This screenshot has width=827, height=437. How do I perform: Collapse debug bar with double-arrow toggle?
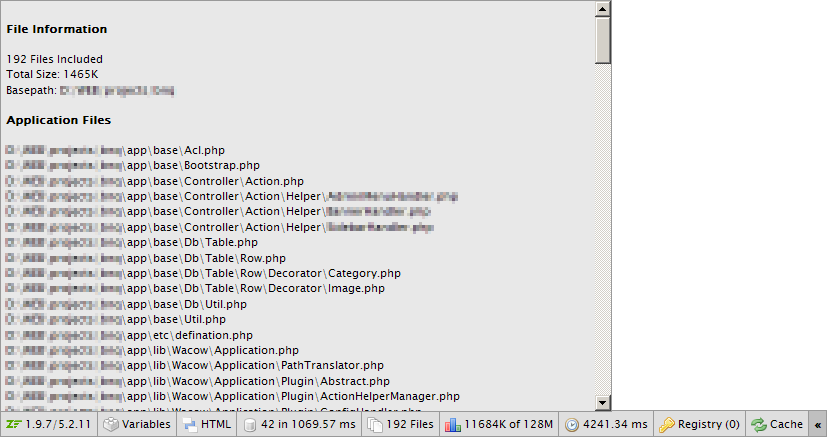pyautogui.click(x=818, y=425)
